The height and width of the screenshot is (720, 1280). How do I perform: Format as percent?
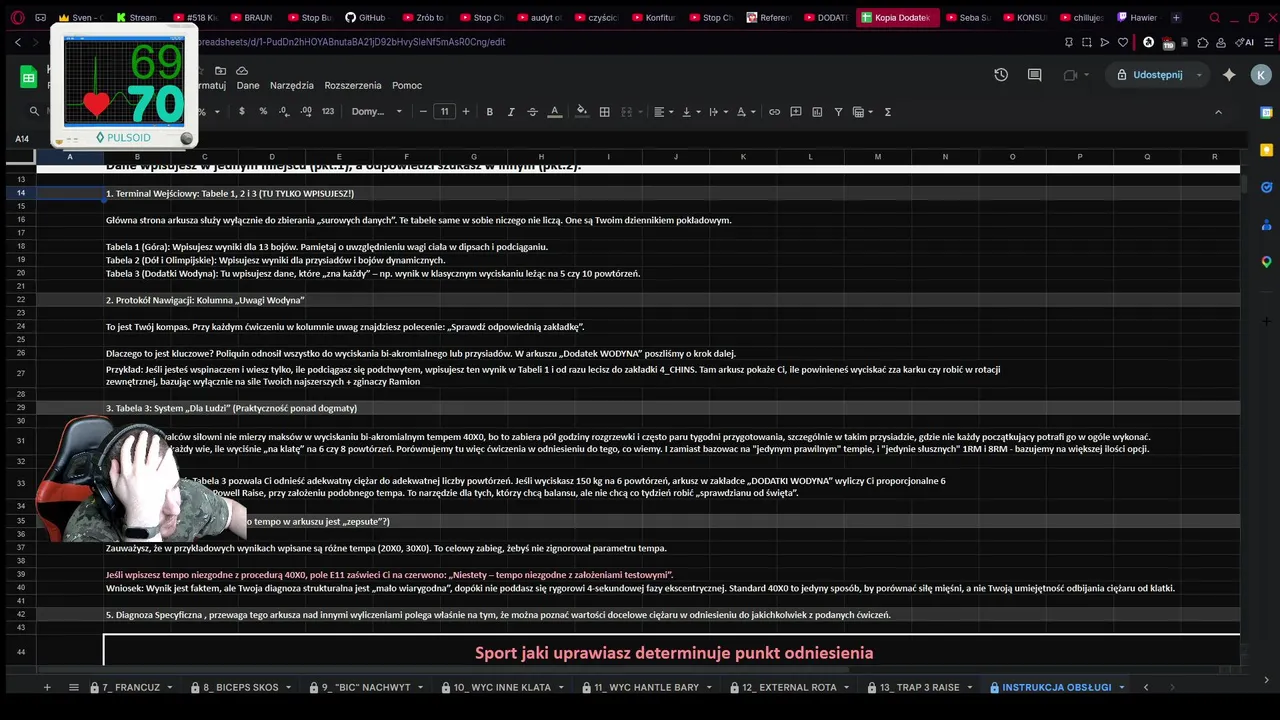(x=263, y=112)
